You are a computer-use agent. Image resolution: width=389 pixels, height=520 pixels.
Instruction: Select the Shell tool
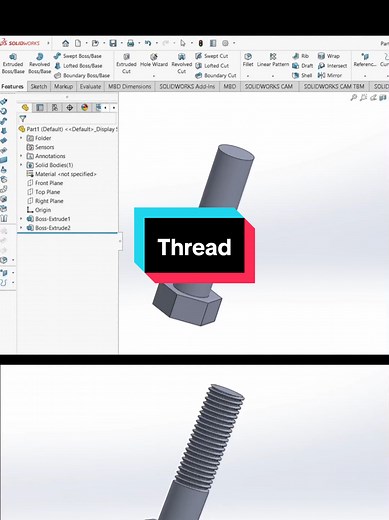coord(302,75)
